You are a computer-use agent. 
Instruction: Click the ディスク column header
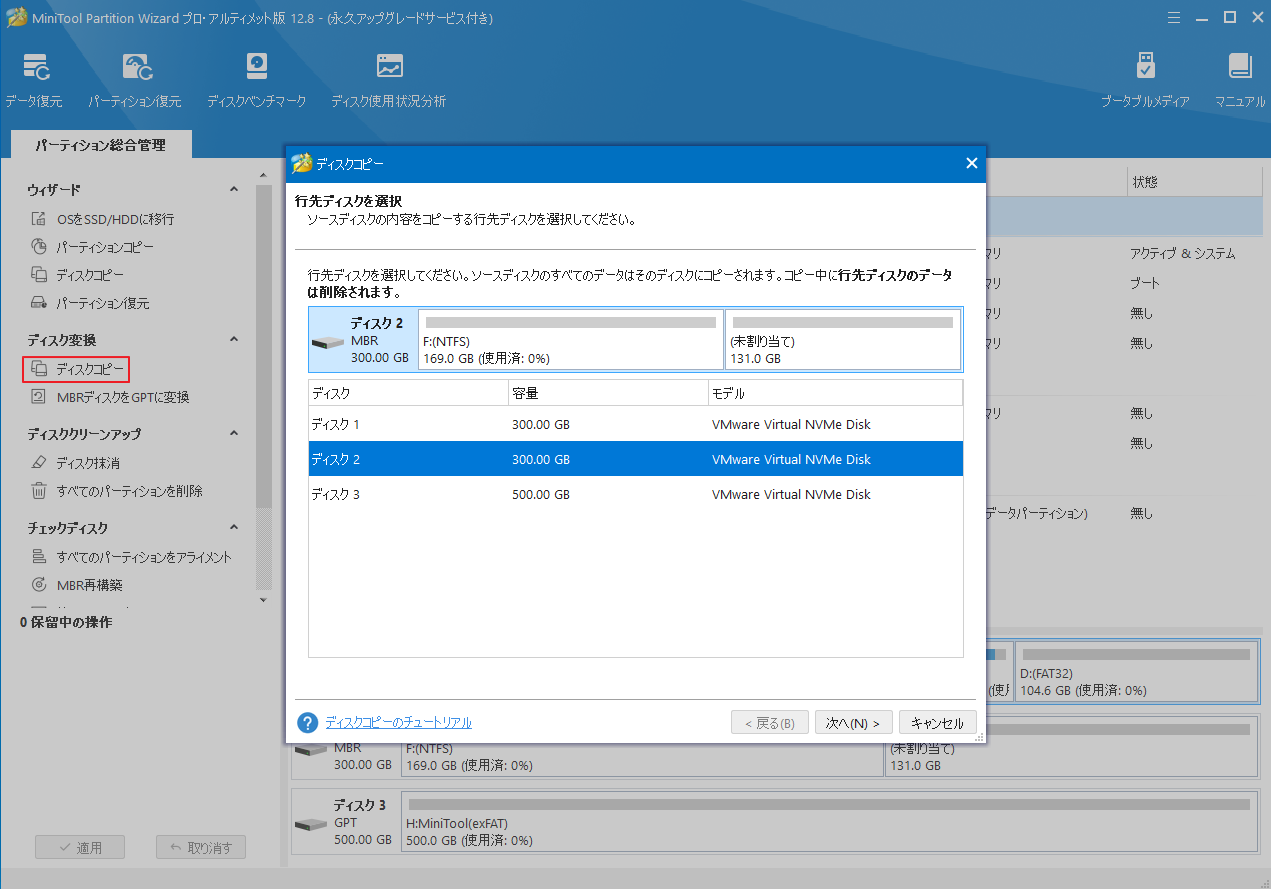(408, 393)
